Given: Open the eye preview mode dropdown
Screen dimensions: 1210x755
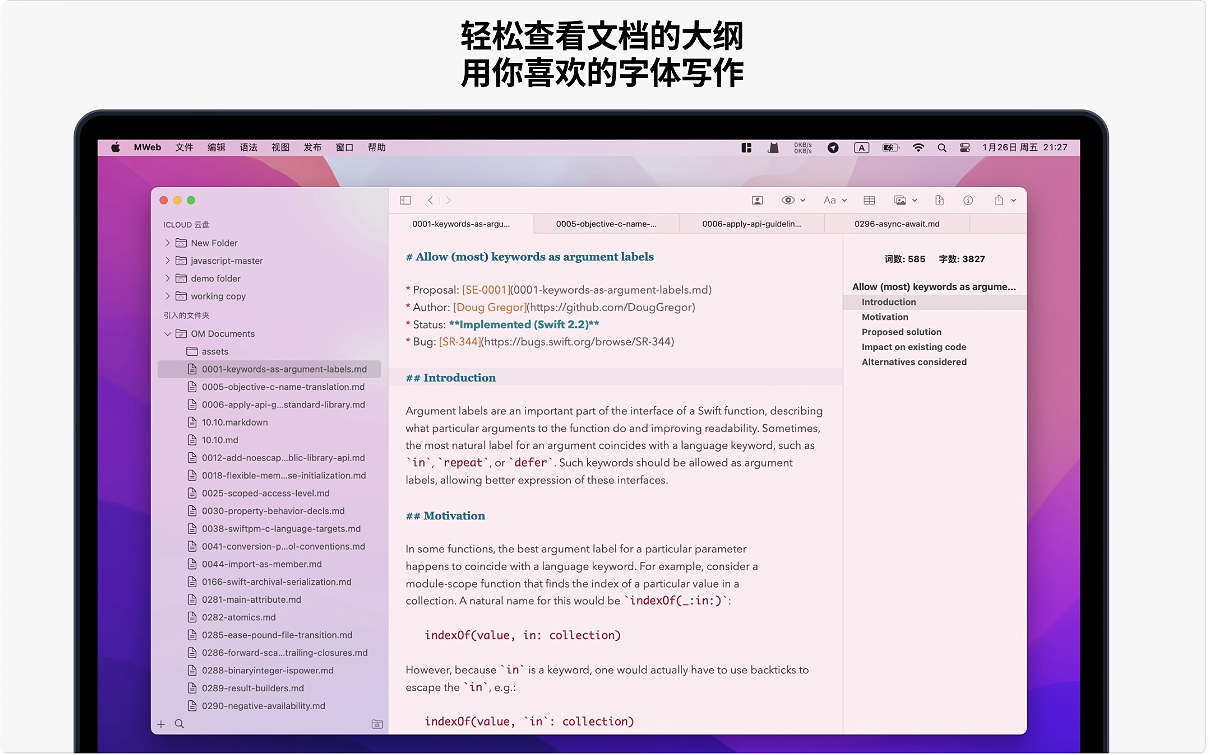Looking at the screenshot, I should (x=793, y=200).
